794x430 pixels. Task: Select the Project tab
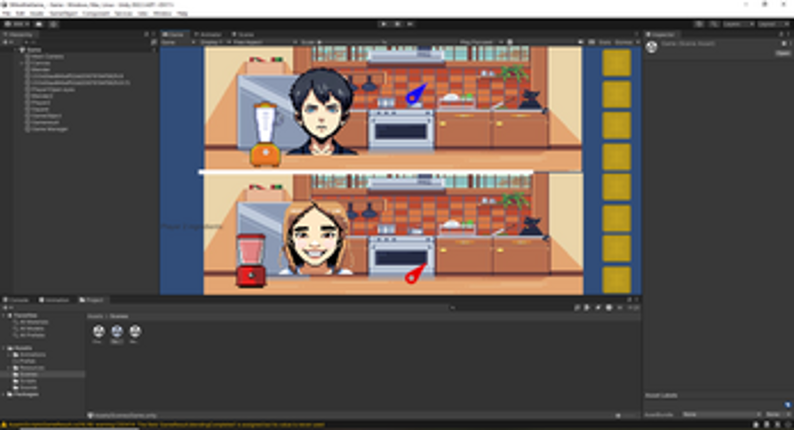pos(92,300)
